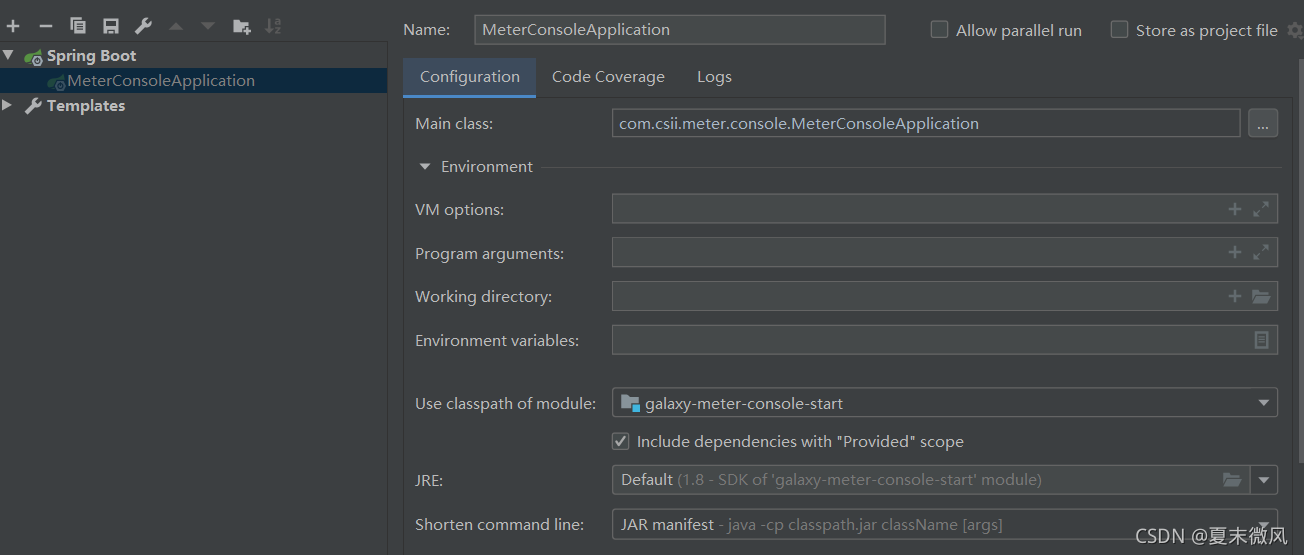Open the Environment variables editor icon
The height and width of the screenshot is (555, 1304).
(1262, 340)
